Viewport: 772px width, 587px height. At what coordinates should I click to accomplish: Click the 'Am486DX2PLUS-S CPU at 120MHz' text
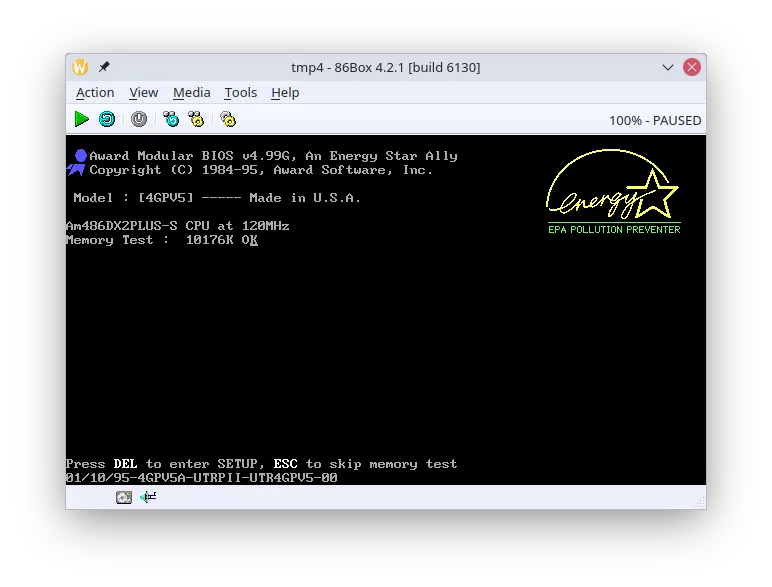click(x=178, y=226)
